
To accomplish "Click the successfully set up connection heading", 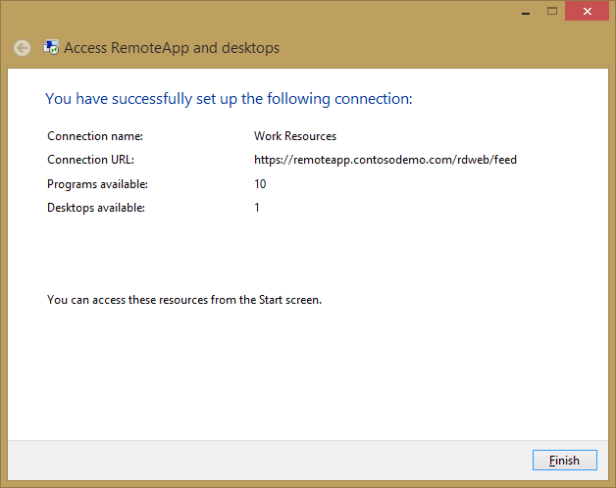I will tap(229, 99).
